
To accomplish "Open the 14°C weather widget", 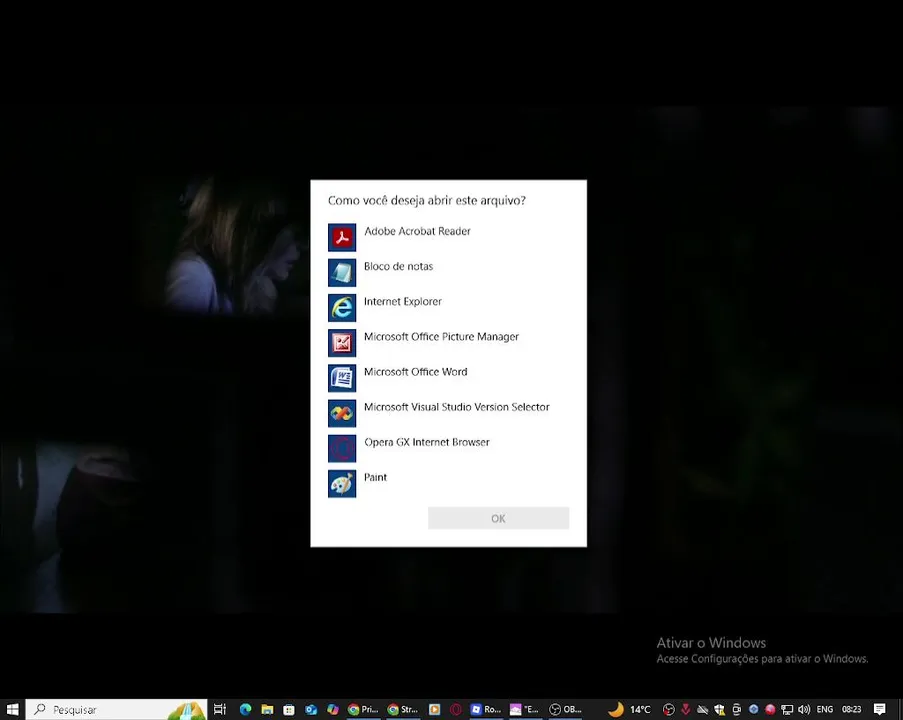I will pos(629,709).
